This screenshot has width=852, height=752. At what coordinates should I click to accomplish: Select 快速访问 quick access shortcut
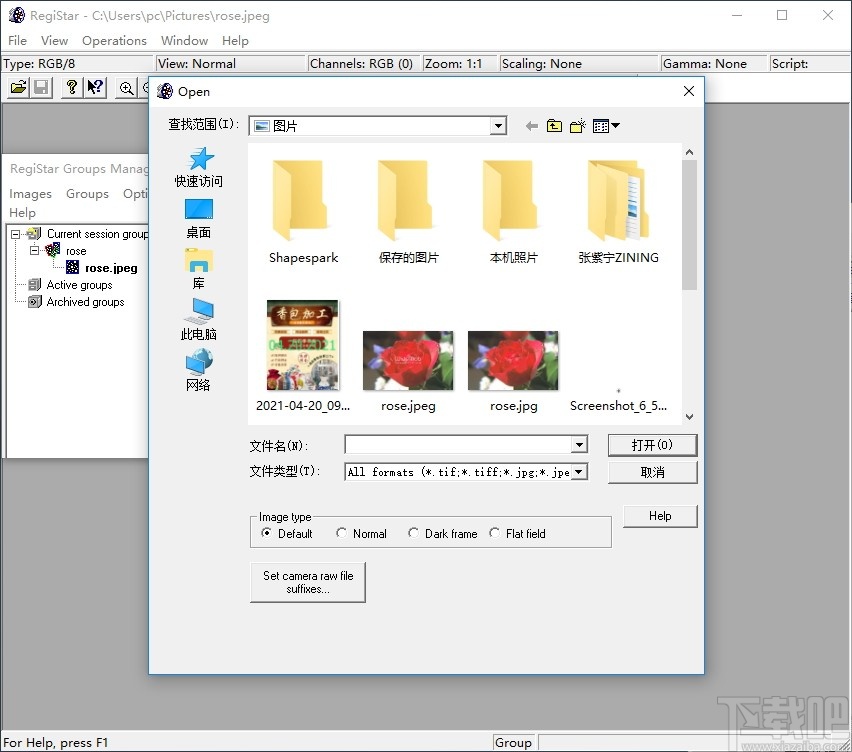pos(199,167)
